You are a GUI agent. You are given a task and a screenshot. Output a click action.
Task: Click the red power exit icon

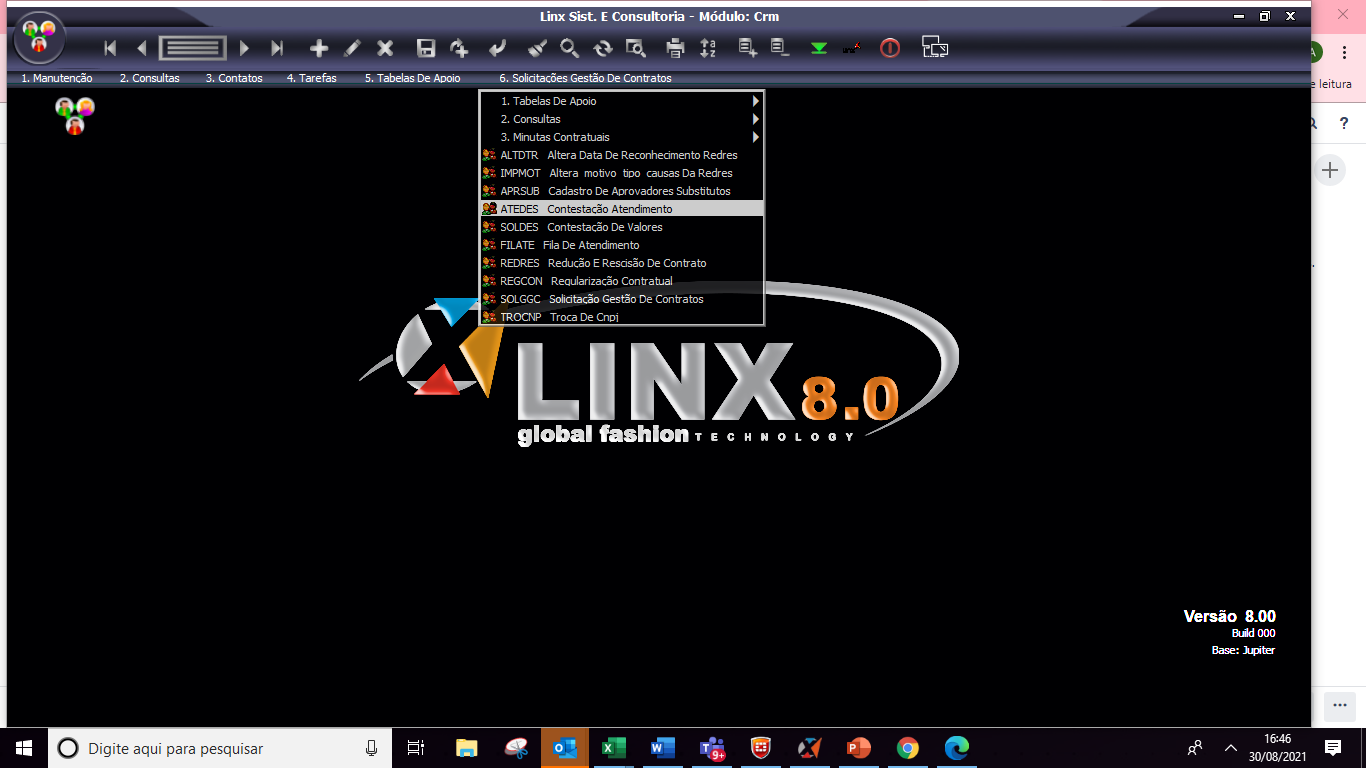point(890,48)
